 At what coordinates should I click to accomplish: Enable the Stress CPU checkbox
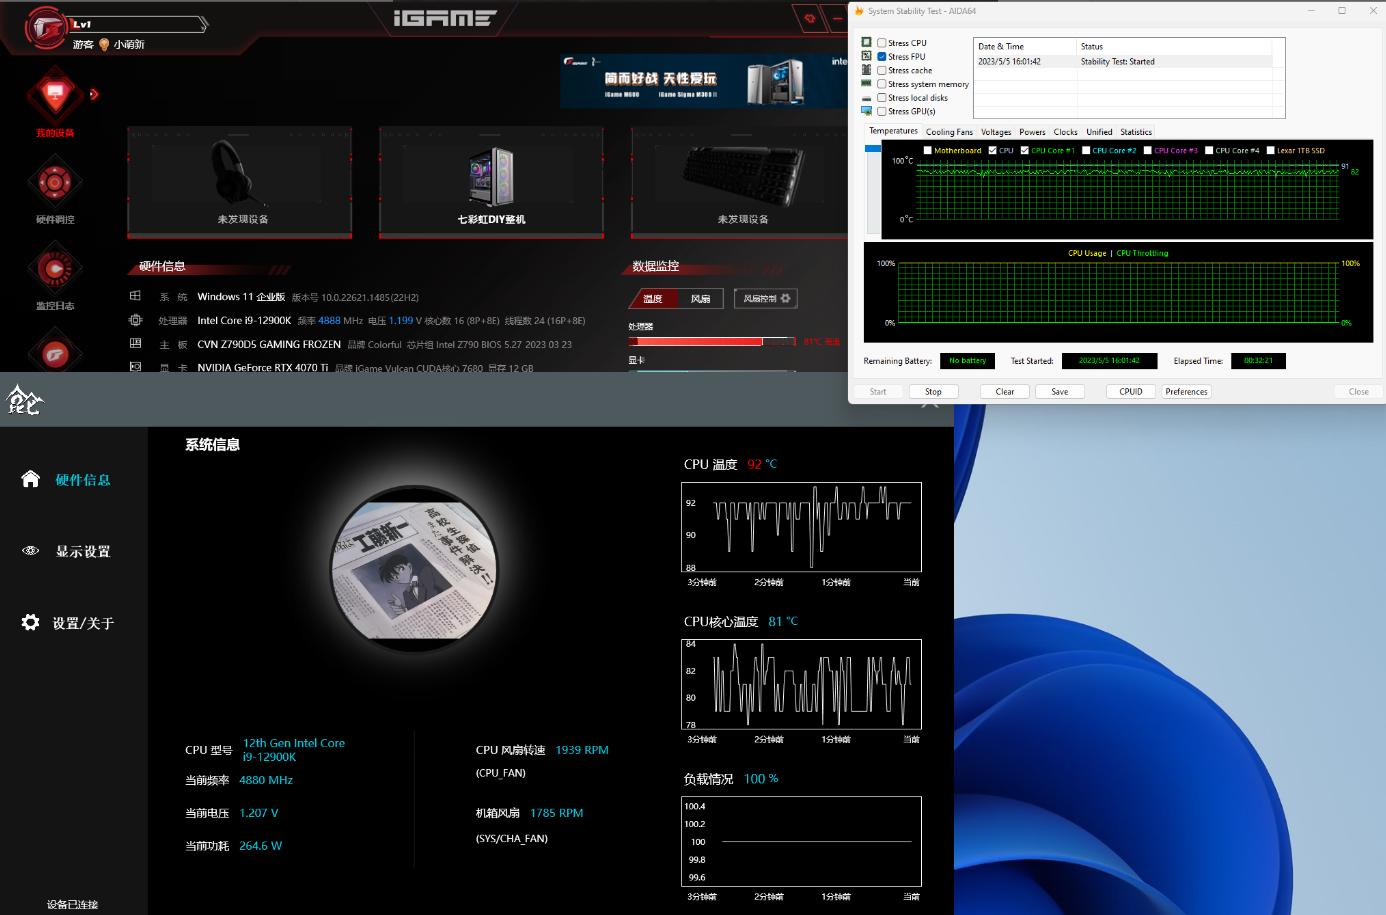click(x=882, y=43)
